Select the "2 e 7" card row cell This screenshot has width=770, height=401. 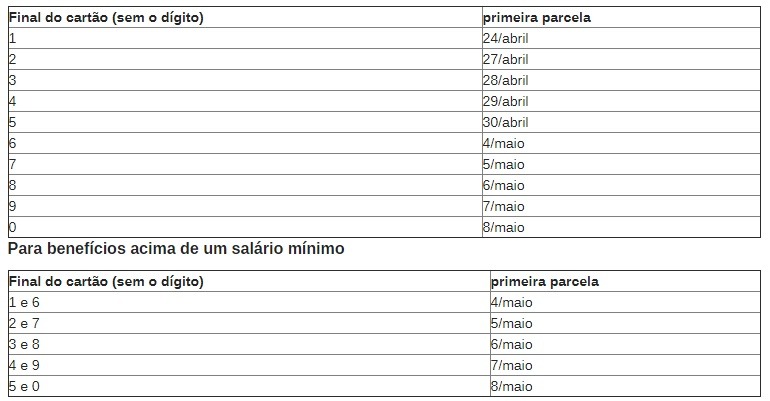24,324
